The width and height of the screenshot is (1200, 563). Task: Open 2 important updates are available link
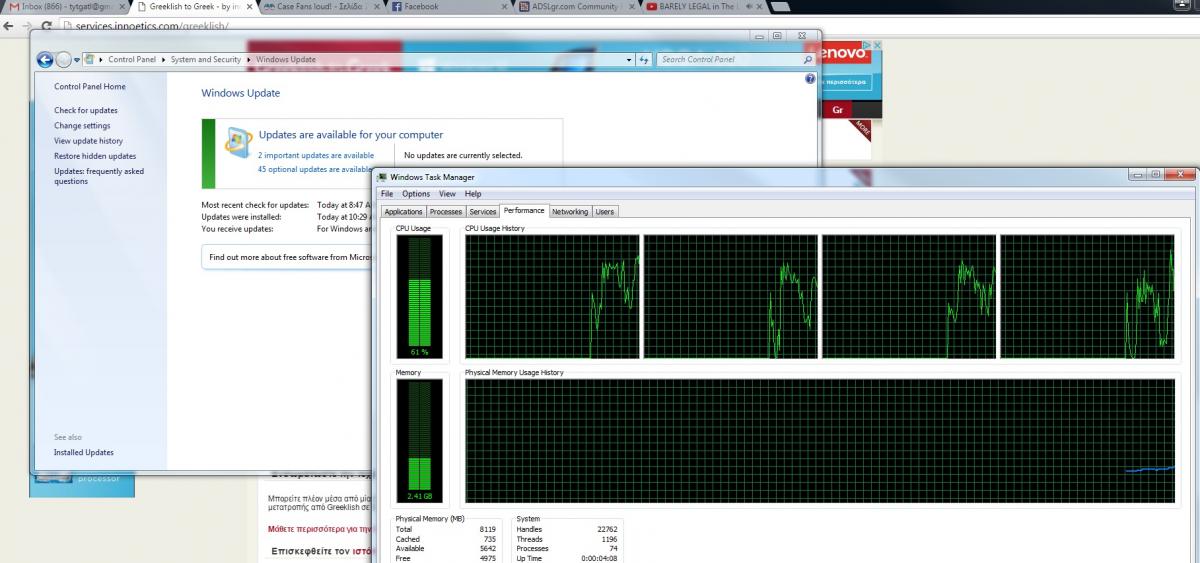click(x=316, y=156)
